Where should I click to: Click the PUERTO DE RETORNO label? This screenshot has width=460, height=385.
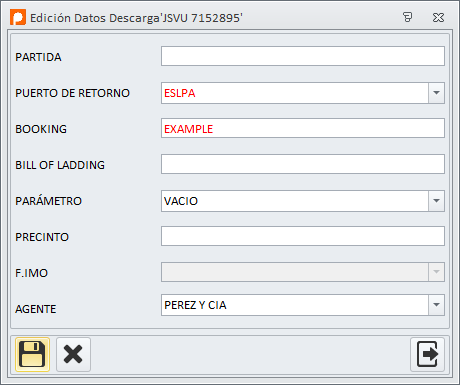coord(72,93)
